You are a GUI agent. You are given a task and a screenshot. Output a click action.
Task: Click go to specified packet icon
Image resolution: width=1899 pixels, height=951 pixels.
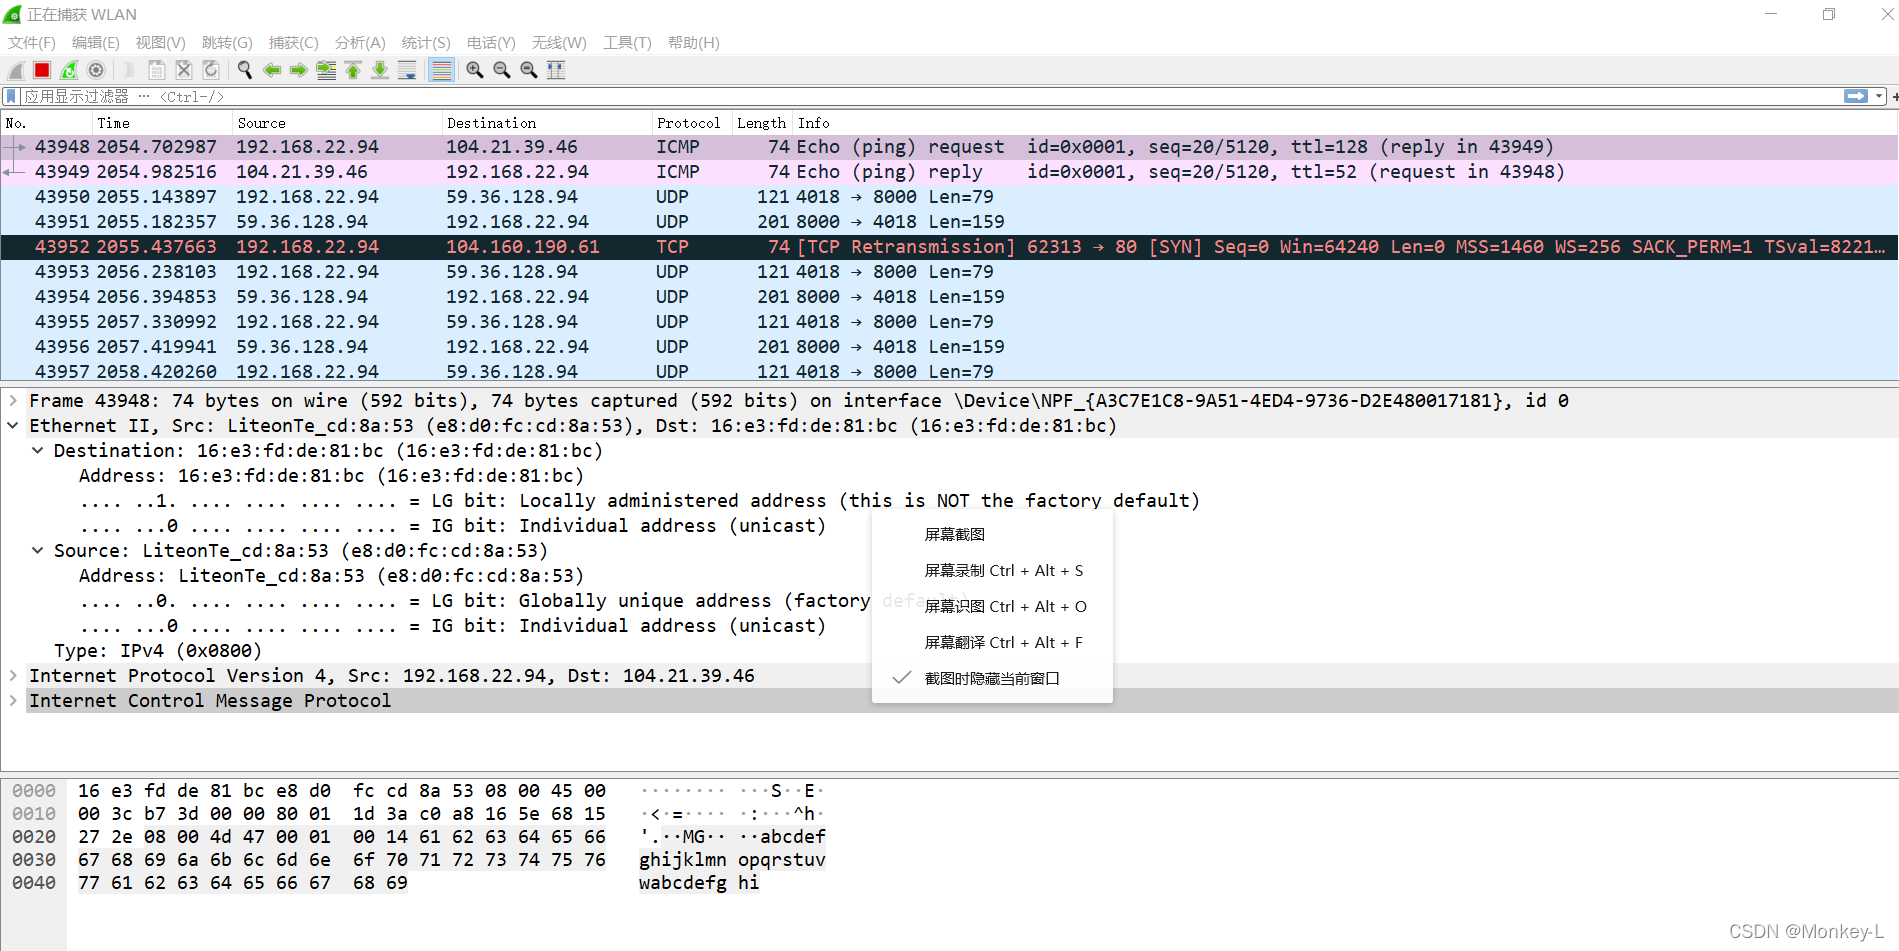point(326,70)
